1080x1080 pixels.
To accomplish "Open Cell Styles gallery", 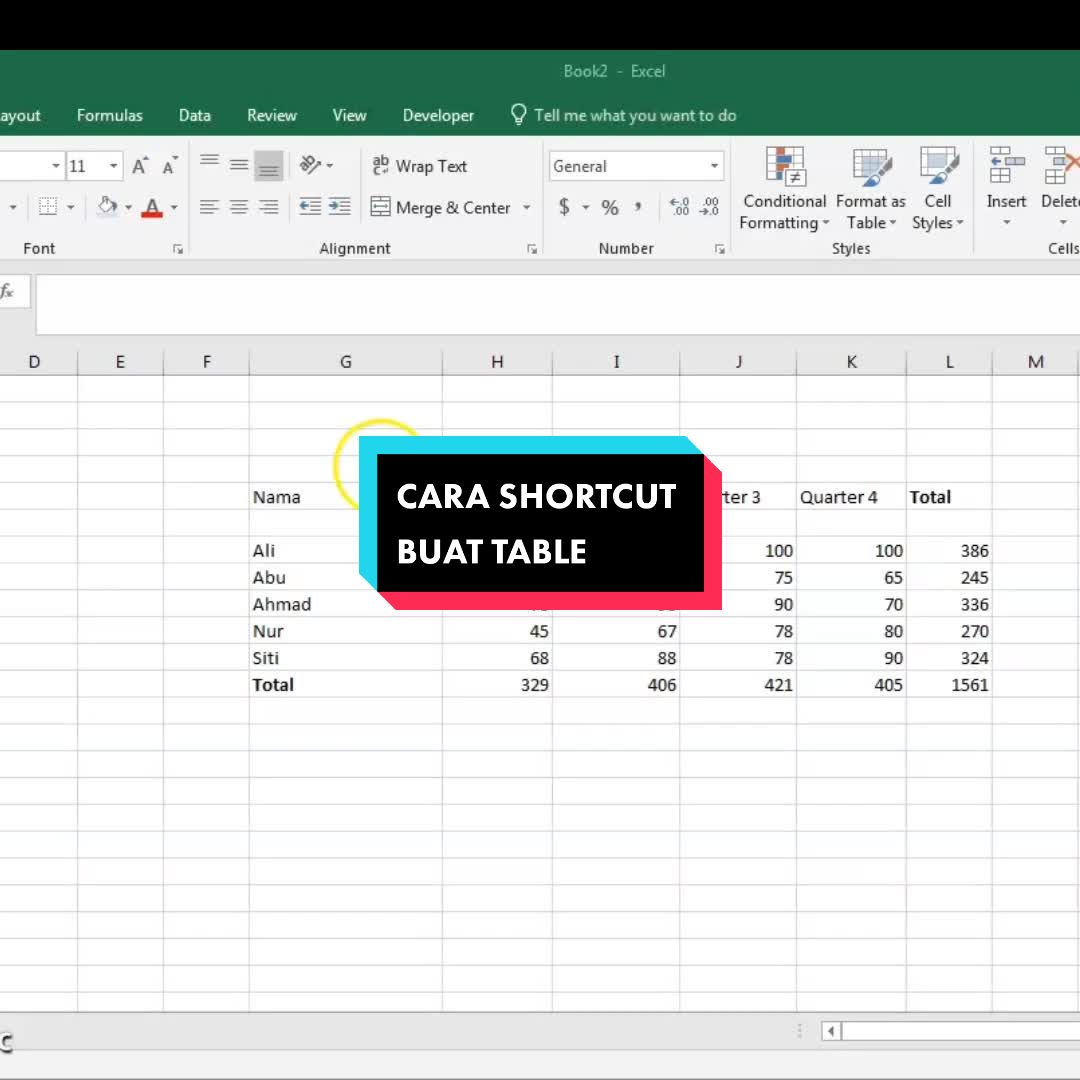I will [x=938, y=188].
